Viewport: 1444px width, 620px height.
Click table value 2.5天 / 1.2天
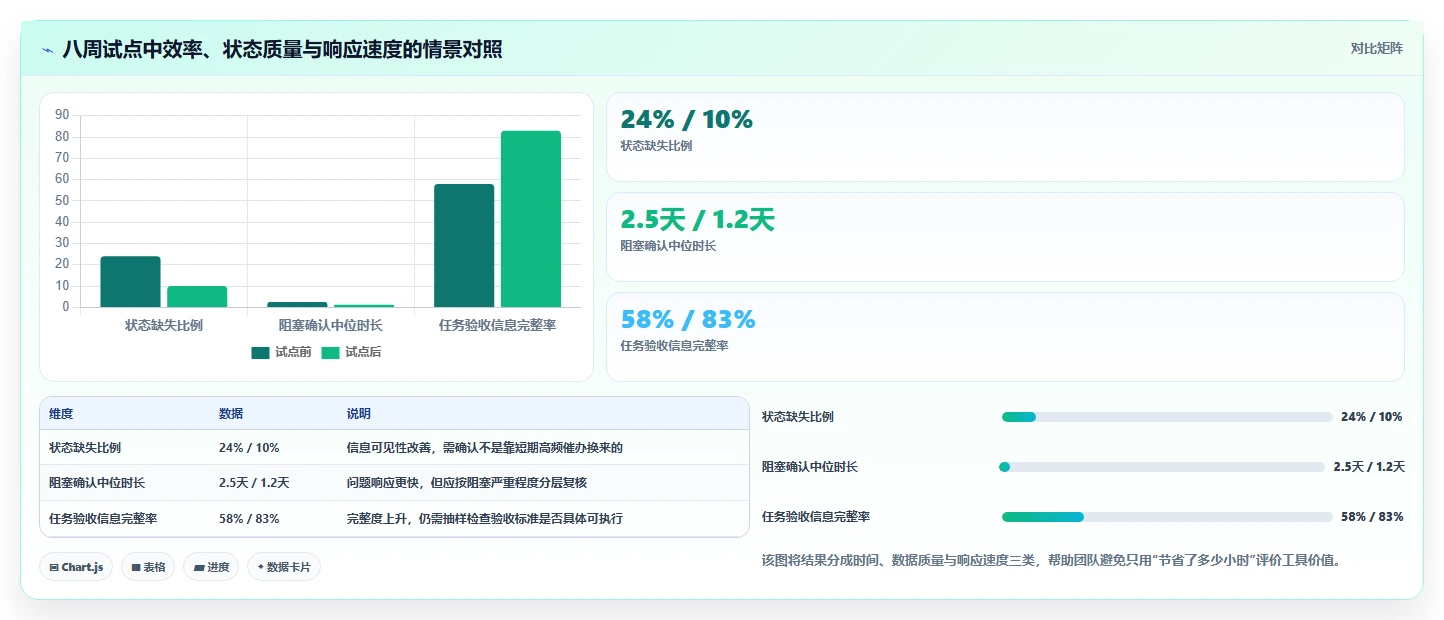[254, 483]
